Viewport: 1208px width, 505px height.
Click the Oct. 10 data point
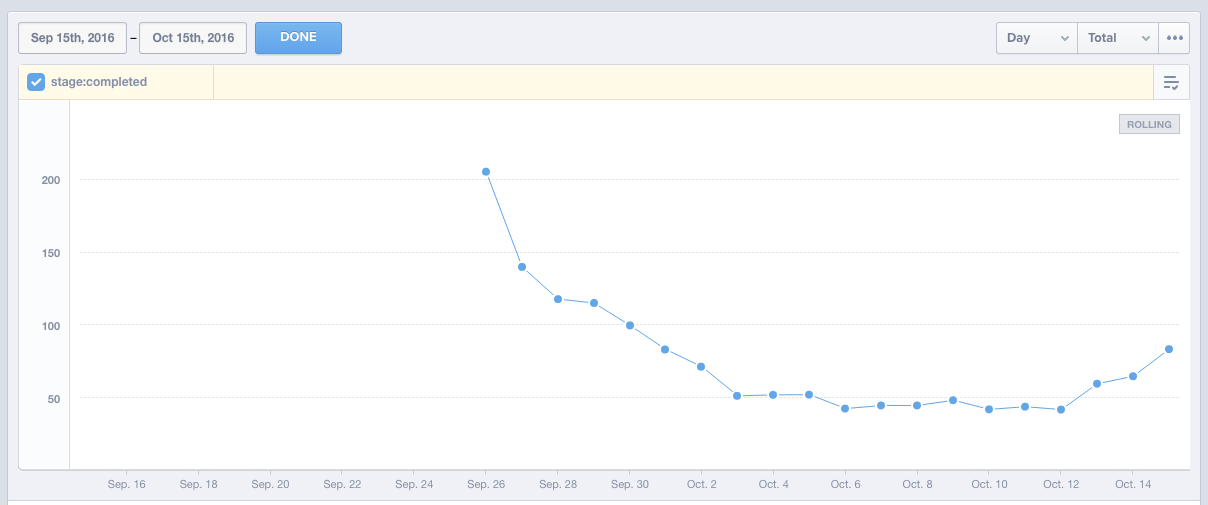coord(989,409)
